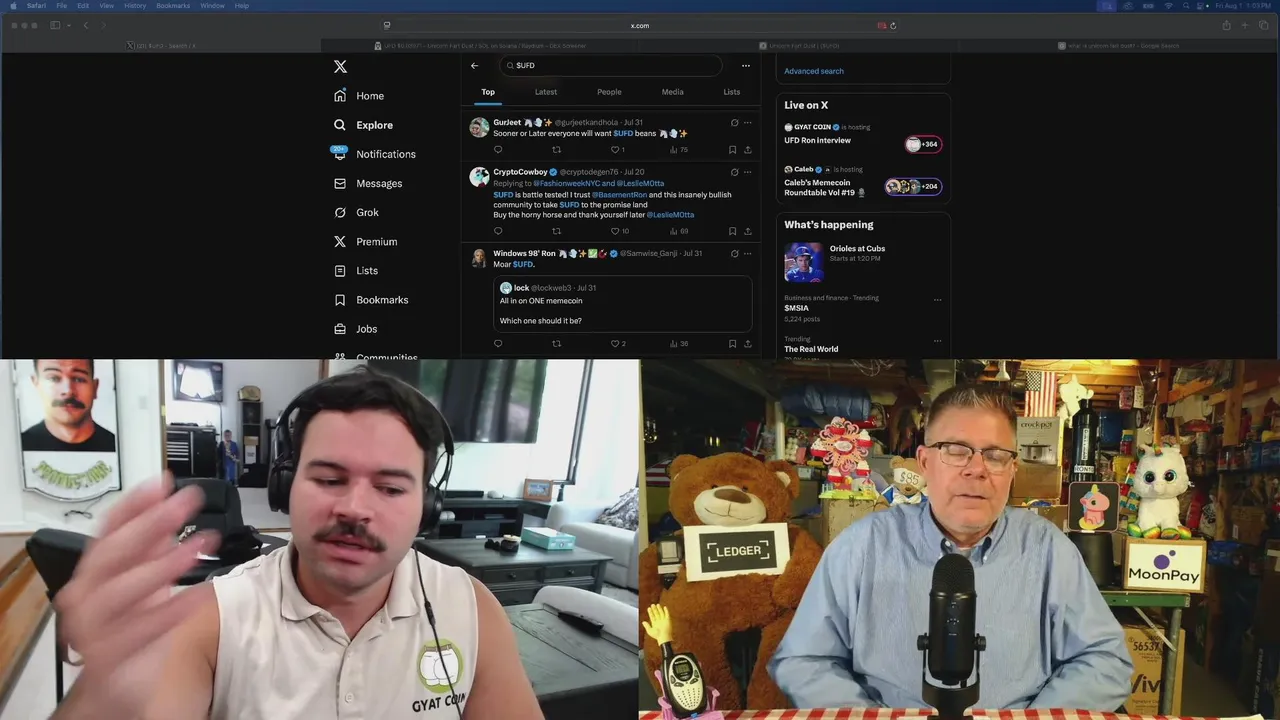Image resolution: width=1280 pixels, height=720 pixels.
Task: Click listener avatars showing +364
Action: coord(923,144)
